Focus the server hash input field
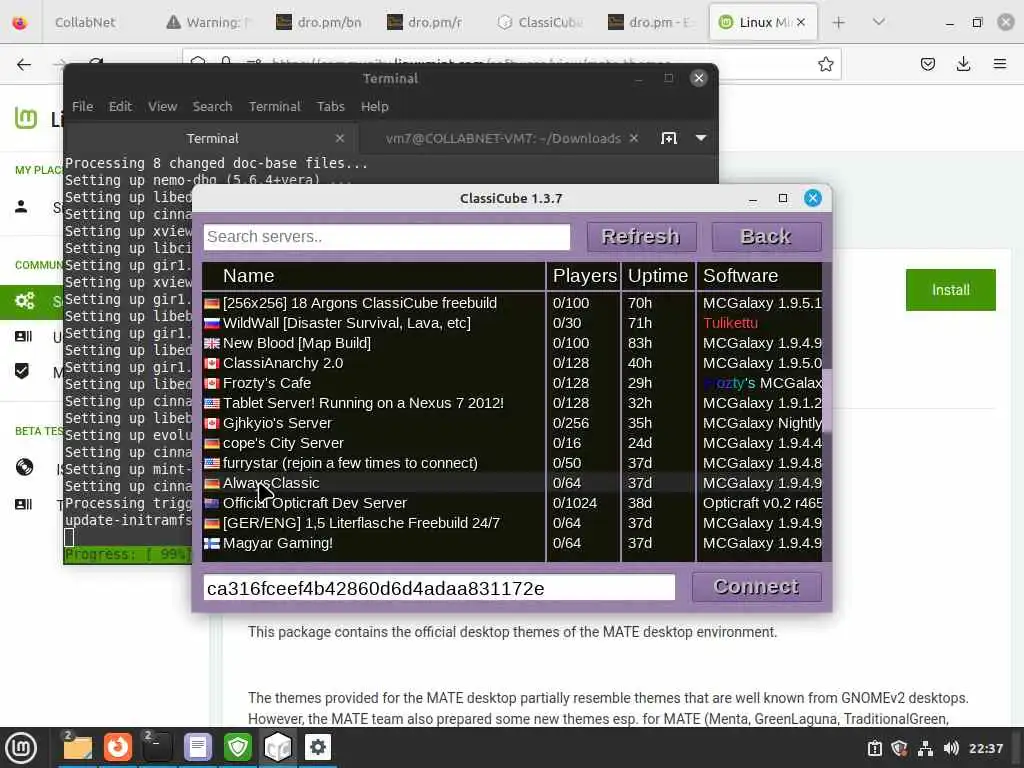This screenshot has width=1024, height=768. point(439,588)
